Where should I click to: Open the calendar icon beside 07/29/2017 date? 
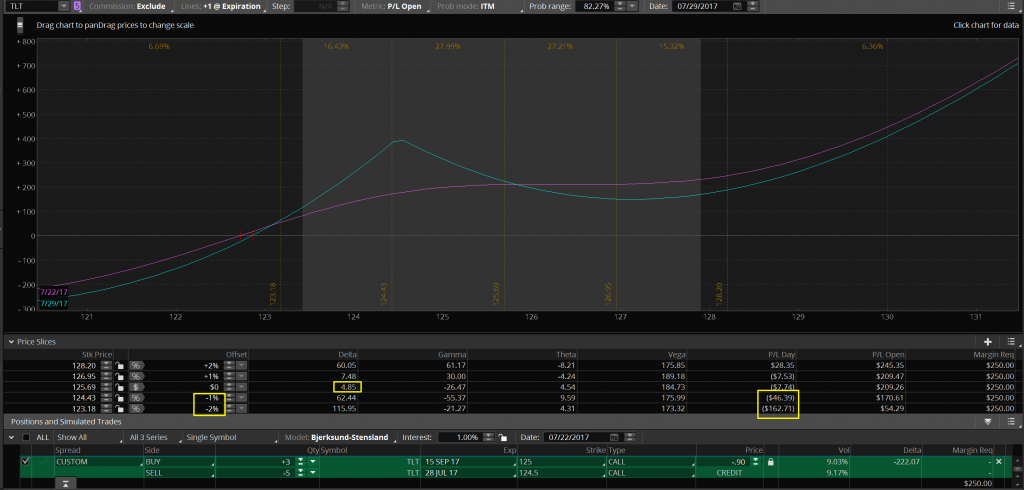click(x=737, y=6)
